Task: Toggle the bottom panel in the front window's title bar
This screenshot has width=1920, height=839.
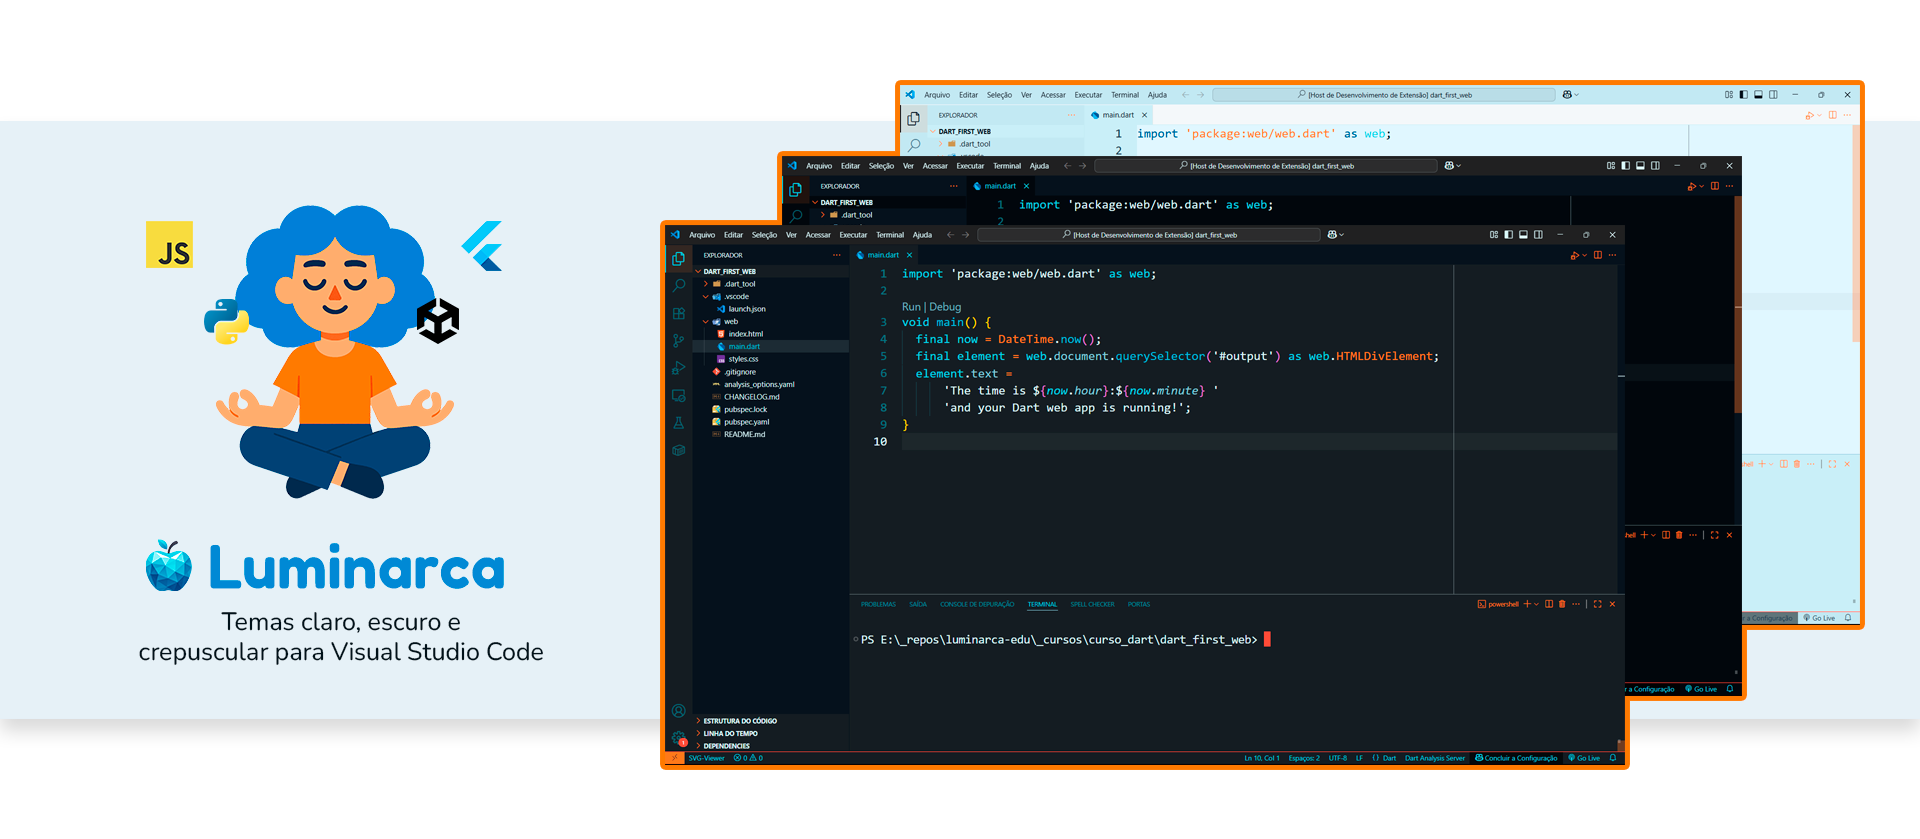Action: 1523,235
